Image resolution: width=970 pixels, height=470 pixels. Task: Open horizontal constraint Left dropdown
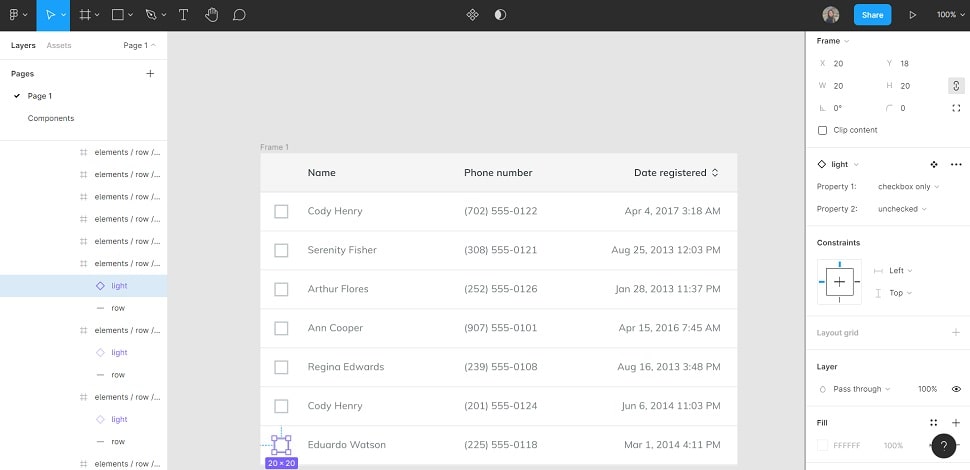pos(900,271)
